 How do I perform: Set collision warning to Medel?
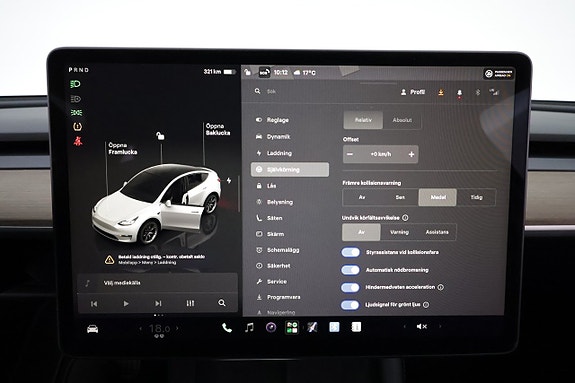438,197
